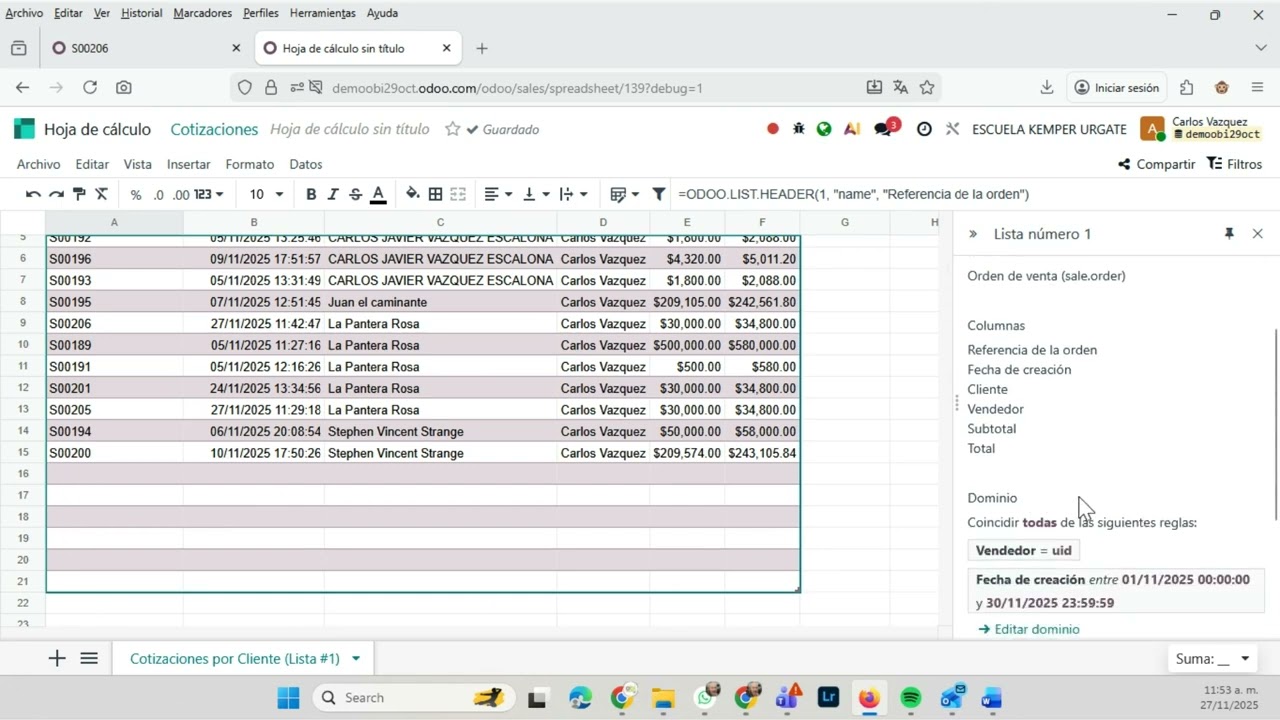Open the AI assistant icon

[x=851, y=129]
